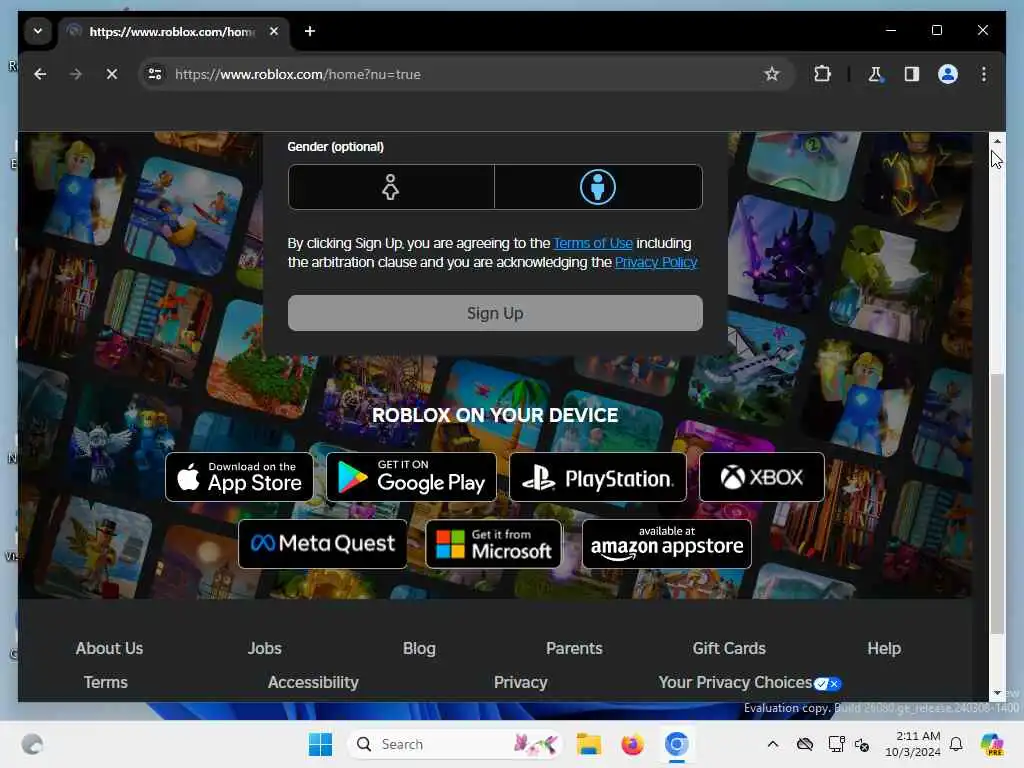This screenshot has width=1024, height=768.
Task: Click the cloud sync tray icon
Action: 805,744
